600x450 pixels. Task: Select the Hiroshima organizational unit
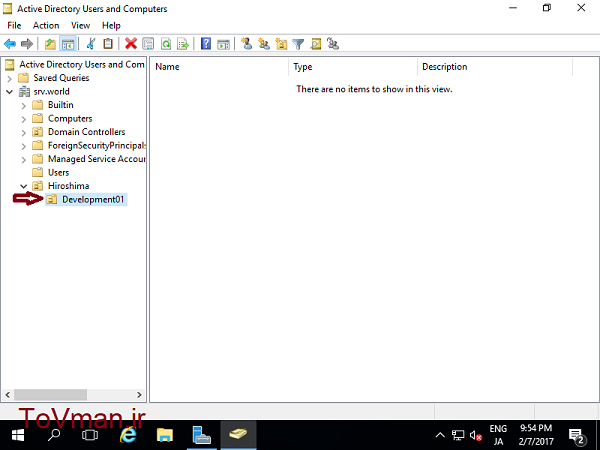coord(68,186)
